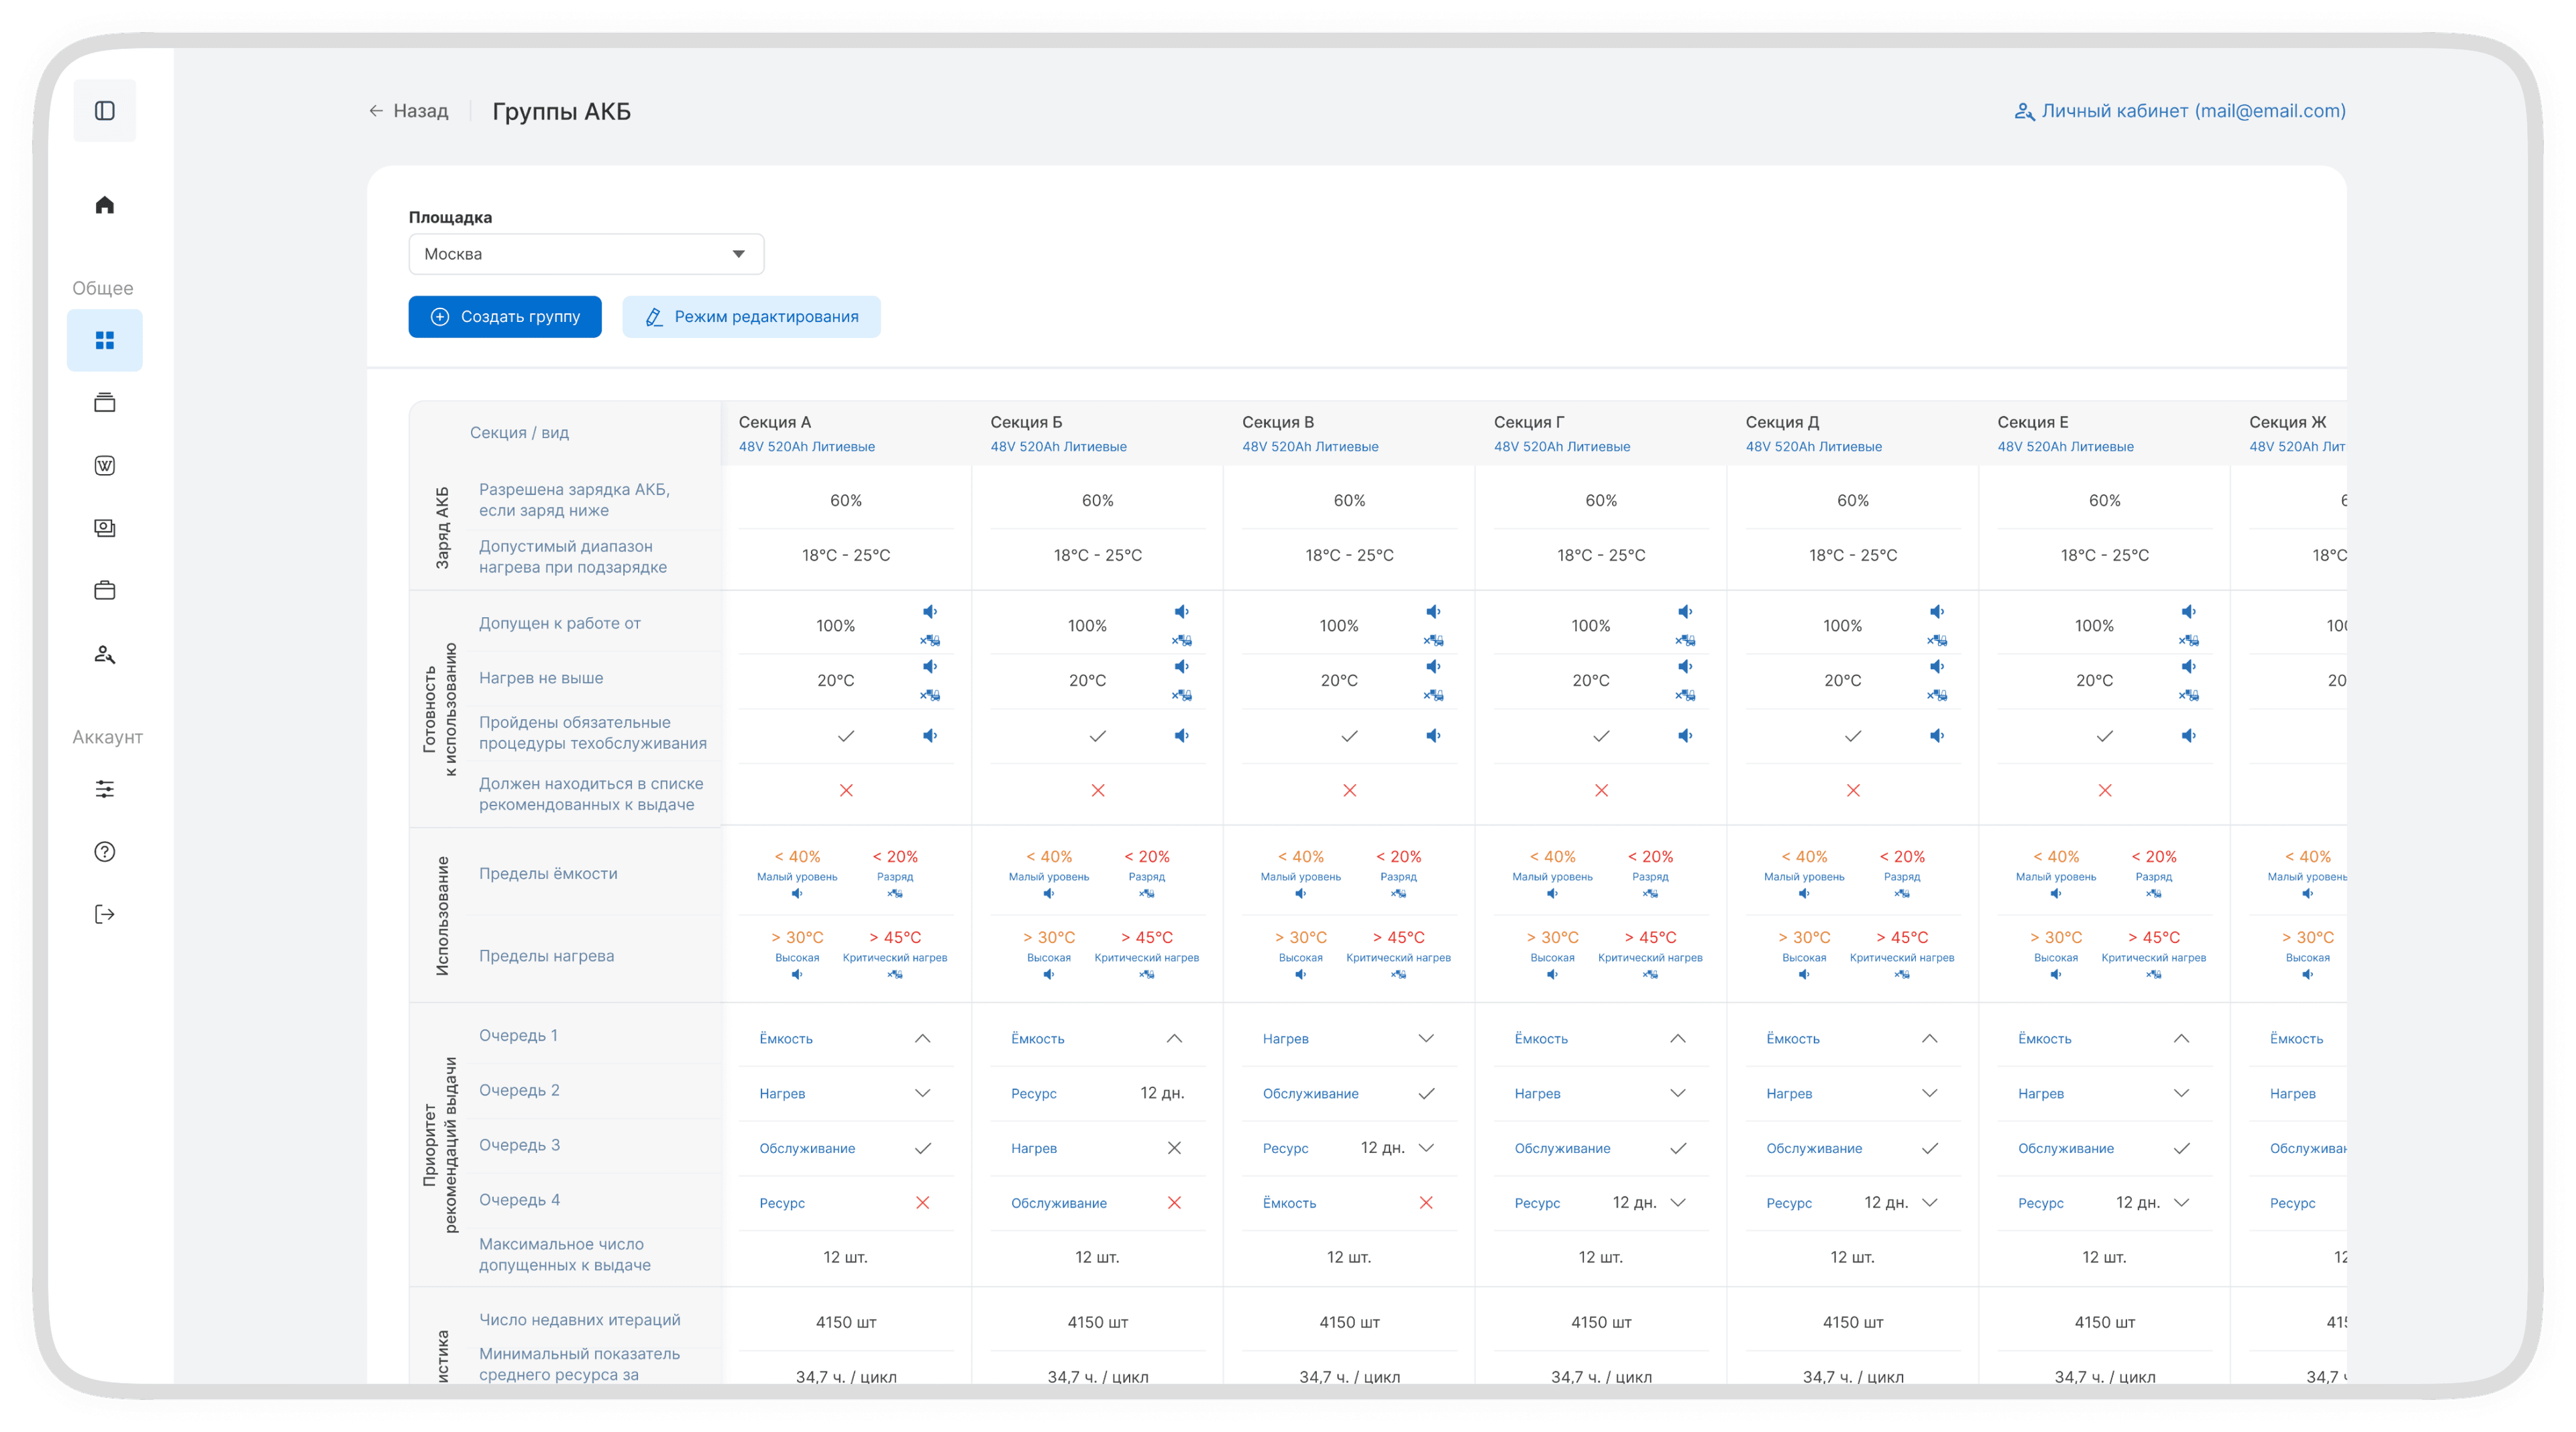The height and width of the screenshot is (1432, 2576).
Task: Click down chevron on Секция В Нагрев
Action: tap(1427, 1039)
